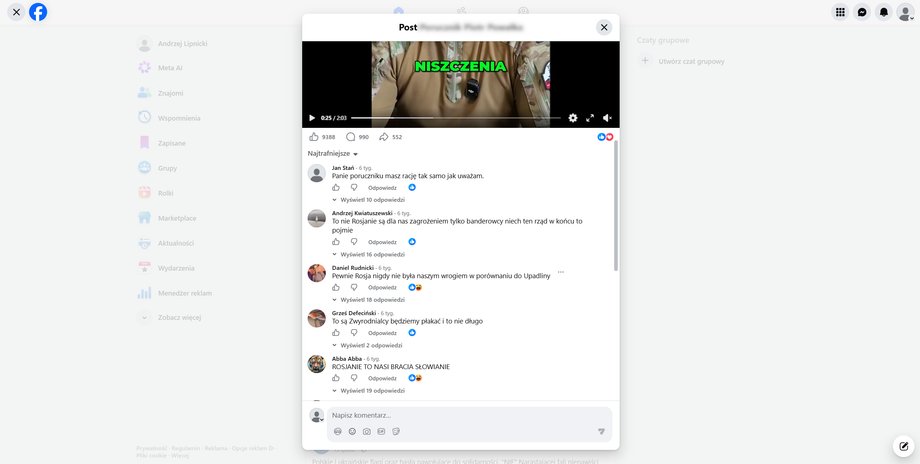
Task: Insert a GIF in comment box
Action: click(381, 431)
